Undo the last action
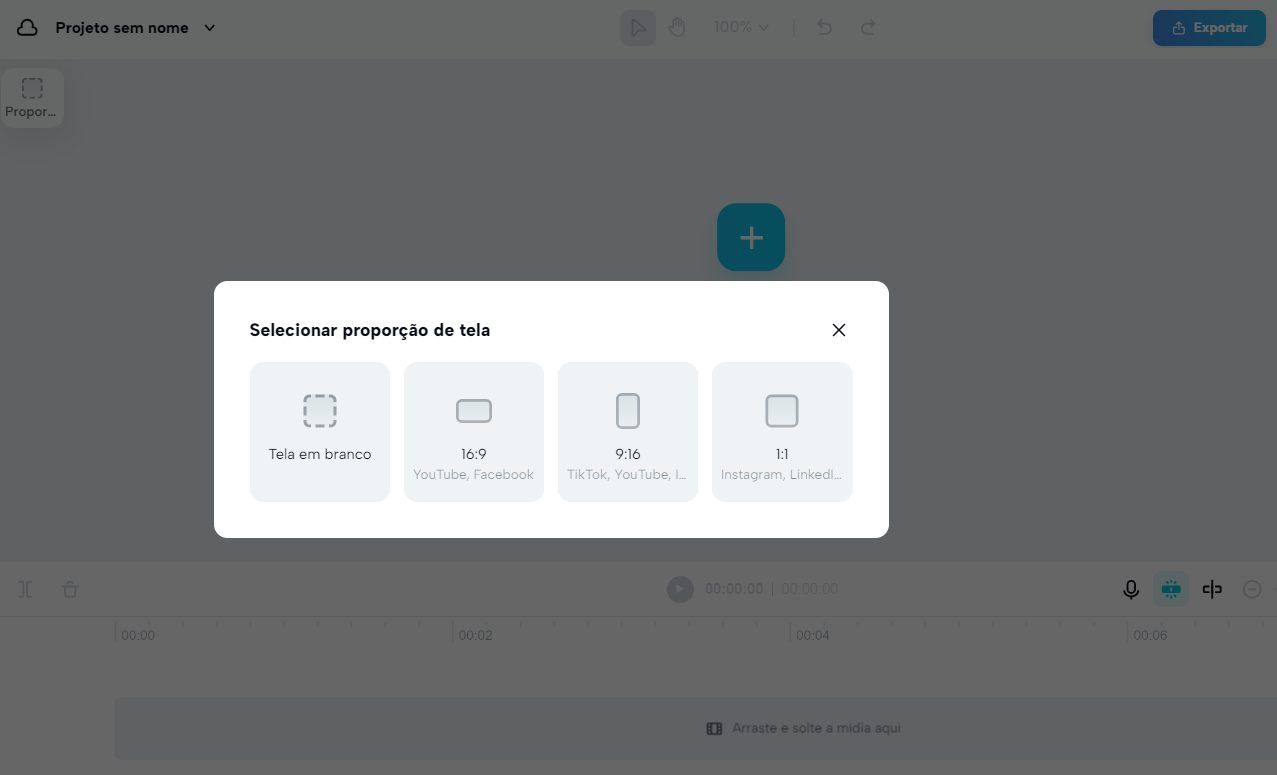Image resolution: width=1277 pixels, height=775 pixels. 824,27
